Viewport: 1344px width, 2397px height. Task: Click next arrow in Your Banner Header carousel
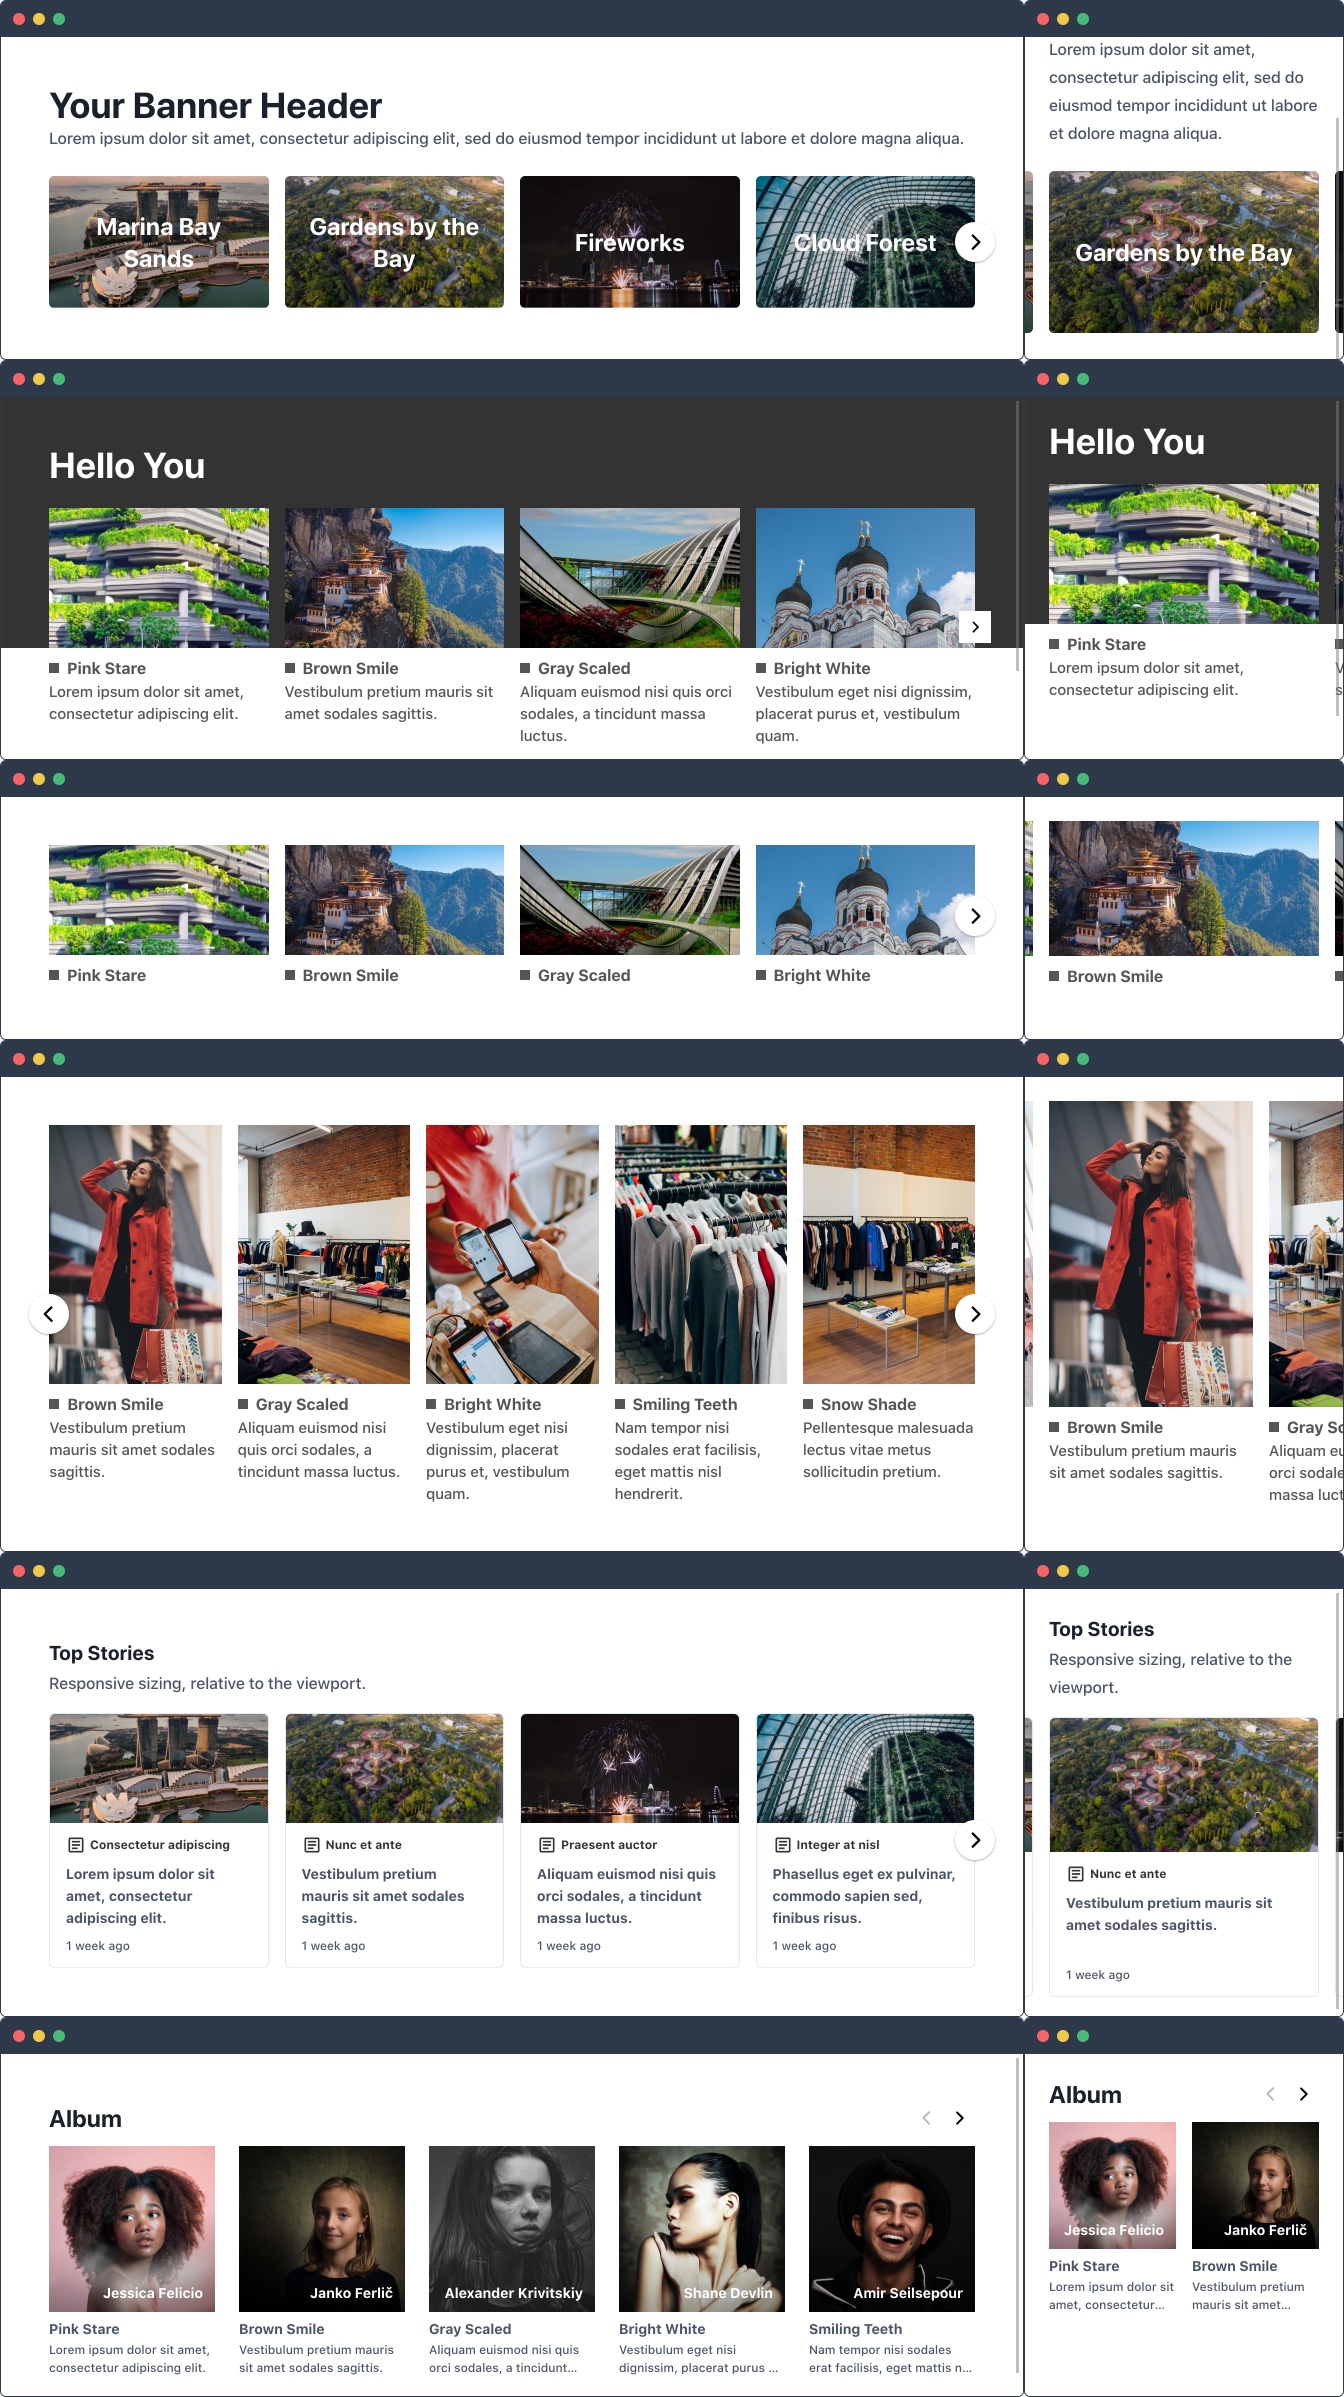click(975, 242)
